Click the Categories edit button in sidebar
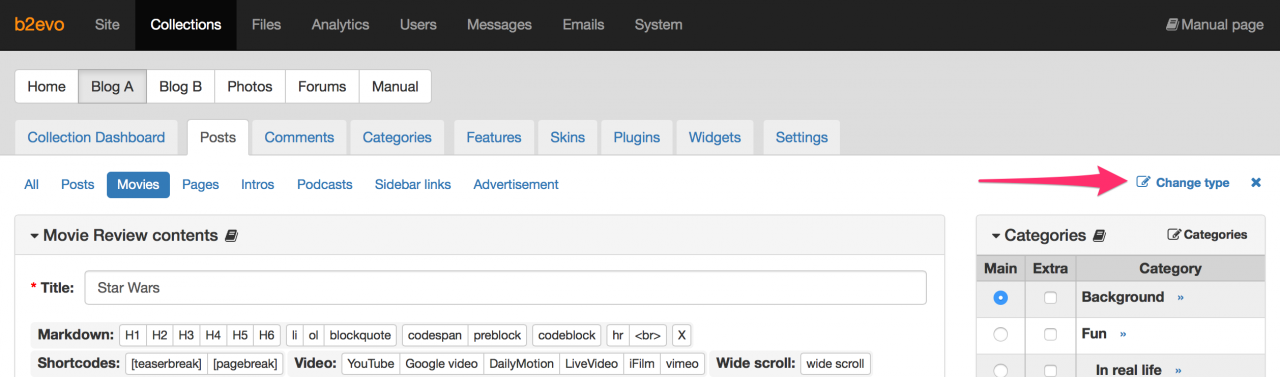The width and height of the screenshot is (1280, 377). (x=1208, y=235)
